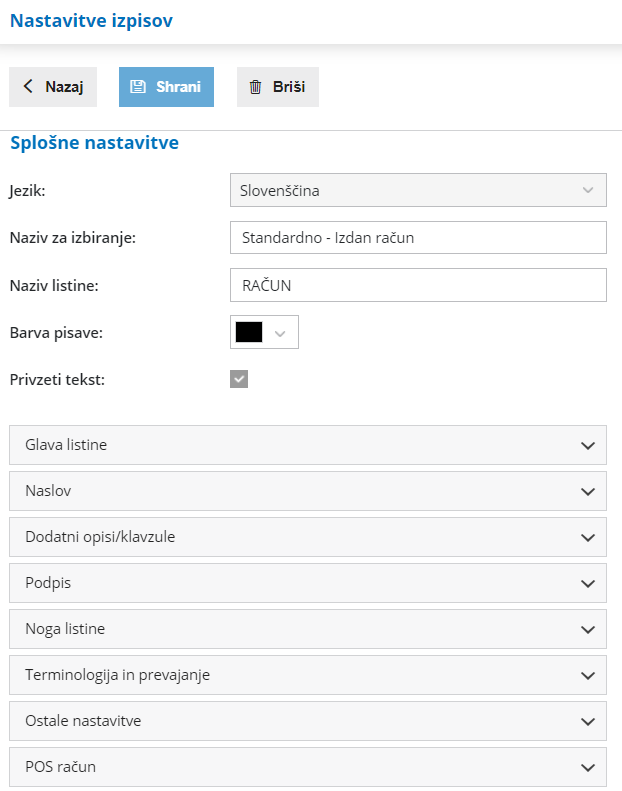The width and height of the screenshot is (622, 791).
Task: Open the Barva pisave color dropdown arrow
Action: 281,333
